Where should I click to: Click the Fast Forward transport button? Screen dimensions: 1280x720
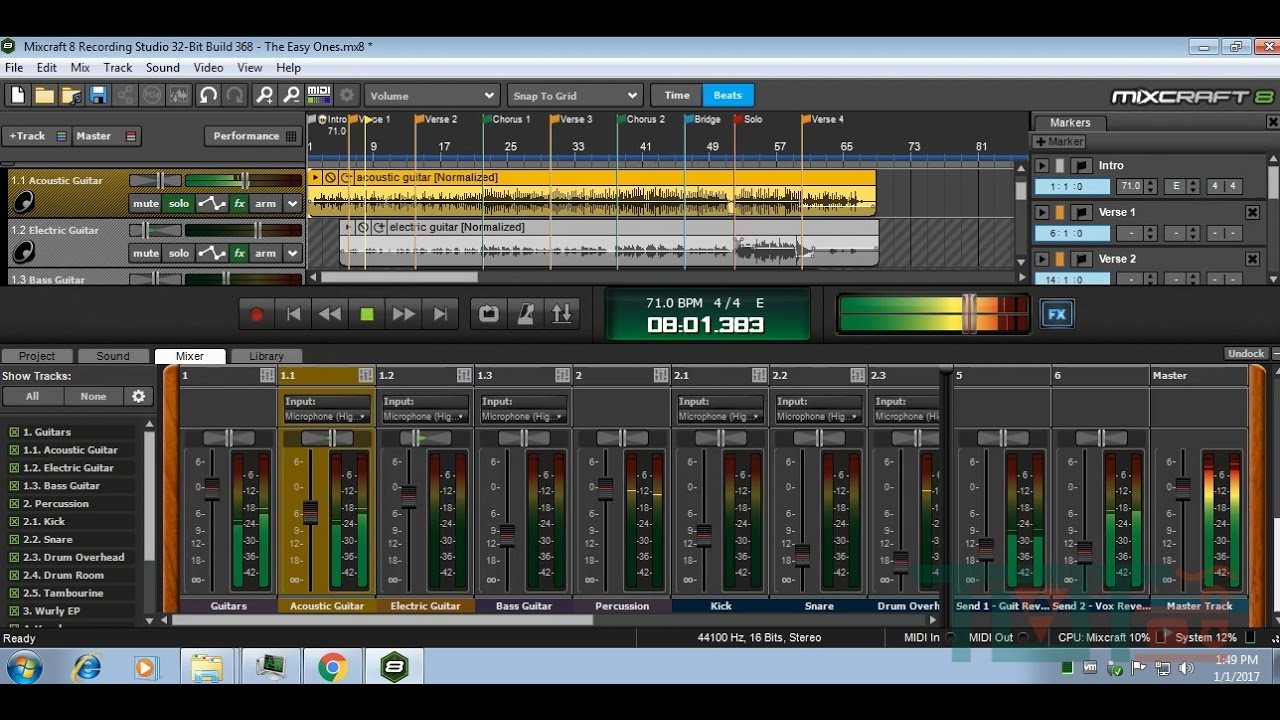coord(404,314)
